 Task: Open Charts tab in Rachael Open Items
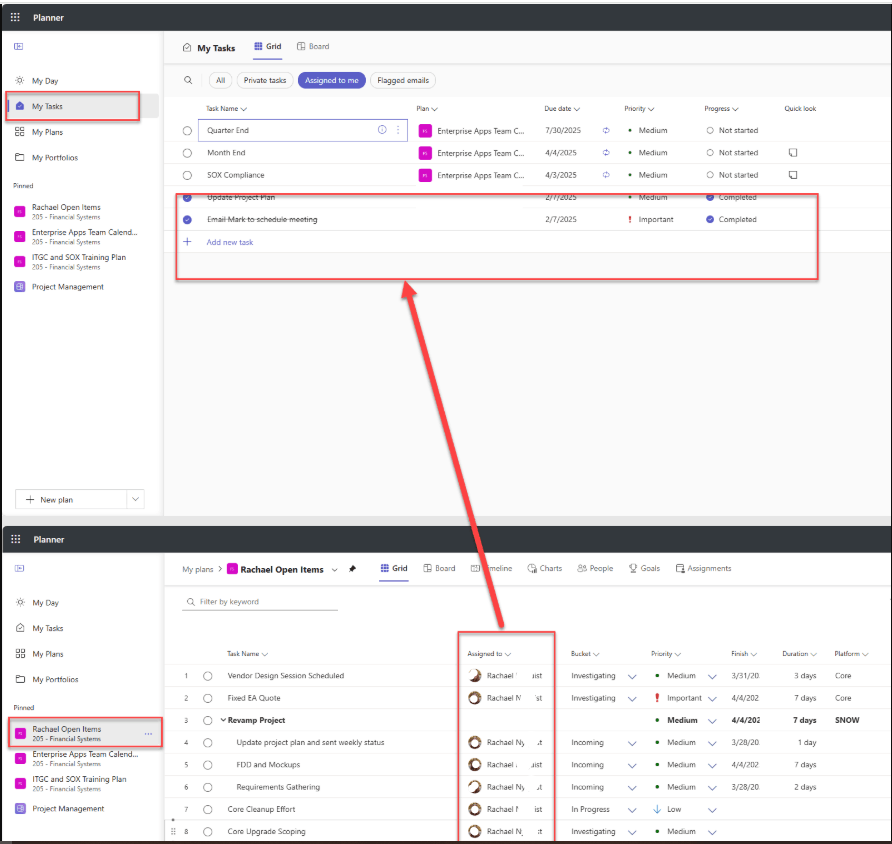pos(544,568)
